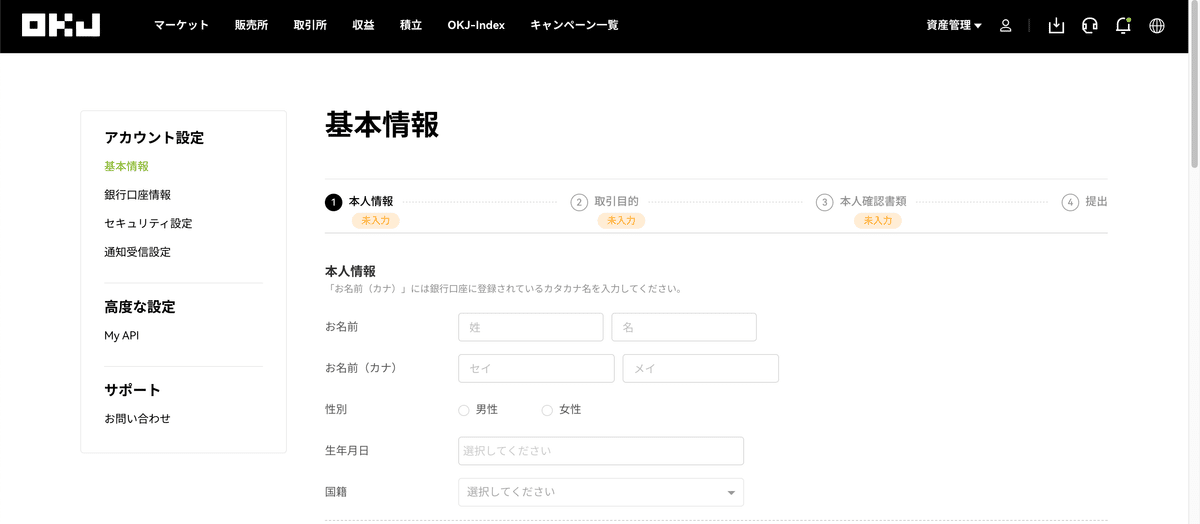Go to 銀行口座情報 in sidebar
This screenshot has width=1200, height=524.
tap(137, 195)
